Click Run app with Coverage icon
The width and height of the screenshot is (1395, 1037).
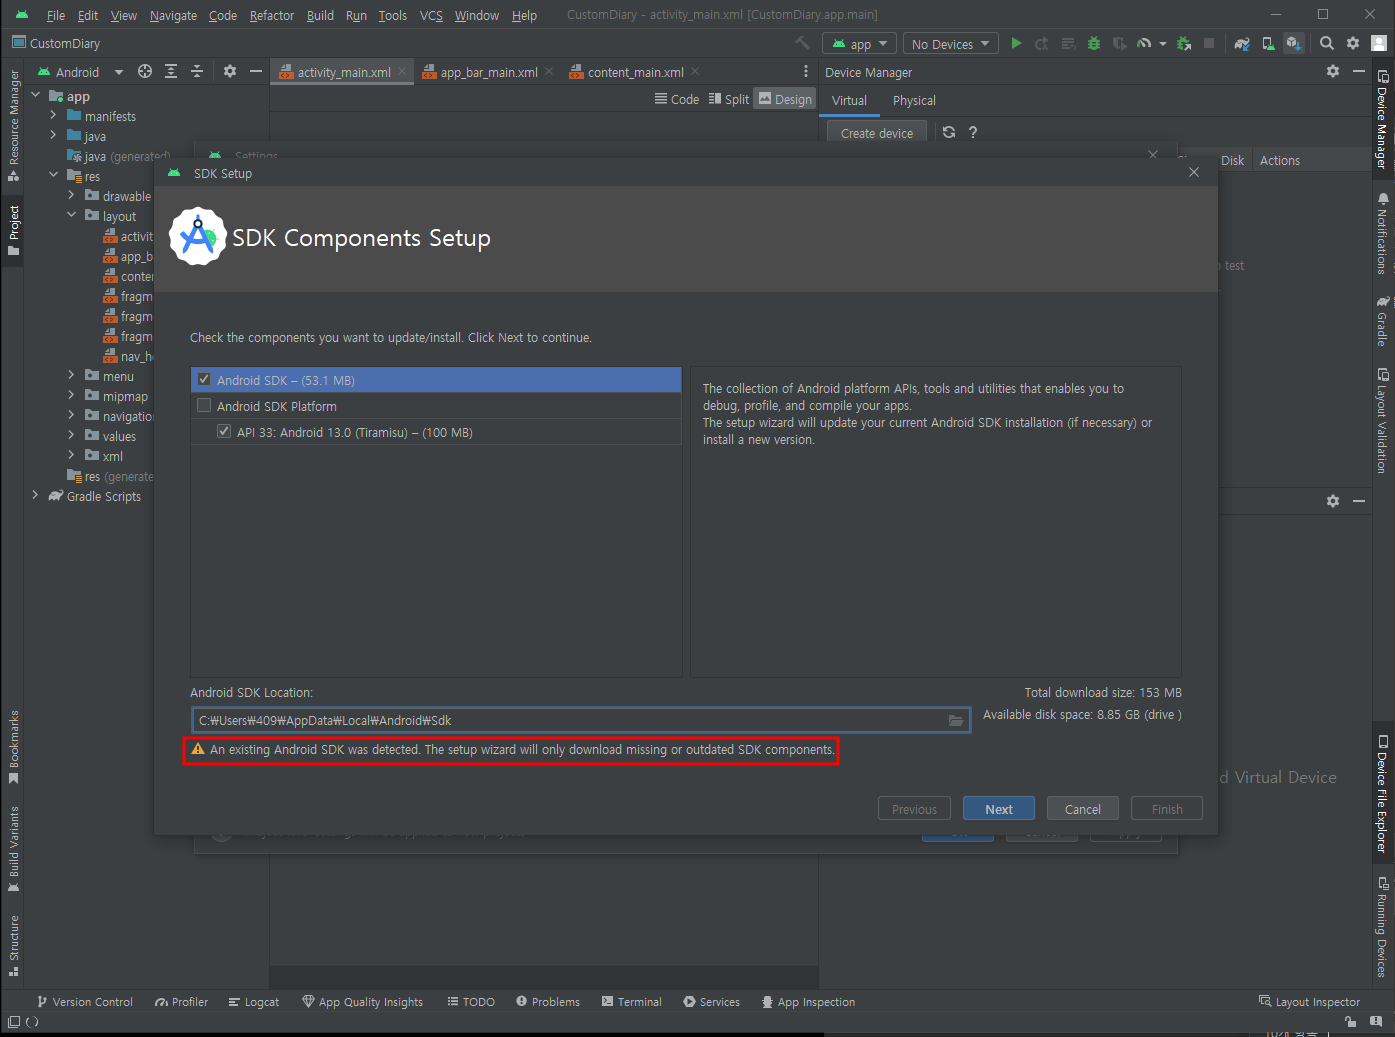(1119, 43)
